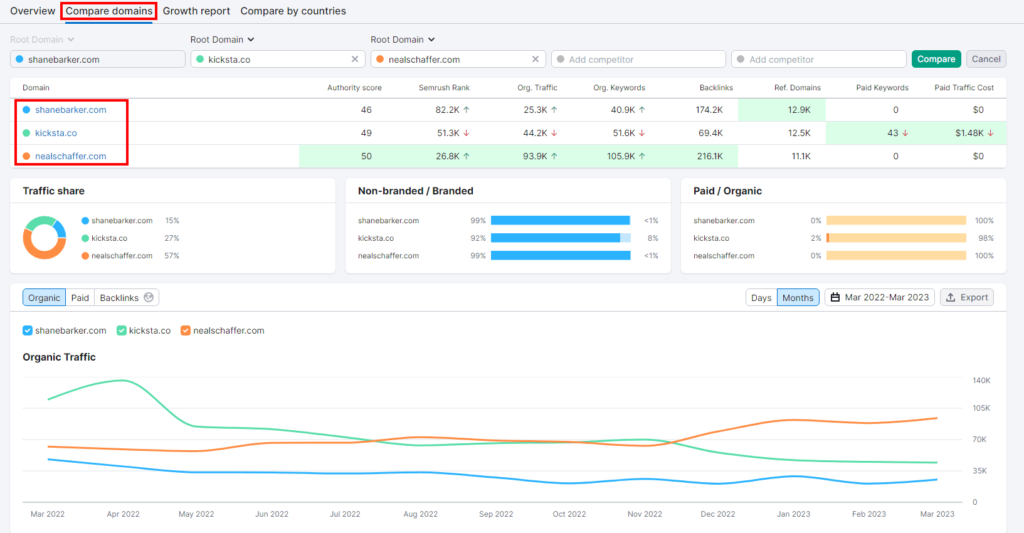Viewport: 1024px width, 533px height.
Task: Click the Traffic share donut chart
Action: [x=44, y=238]
